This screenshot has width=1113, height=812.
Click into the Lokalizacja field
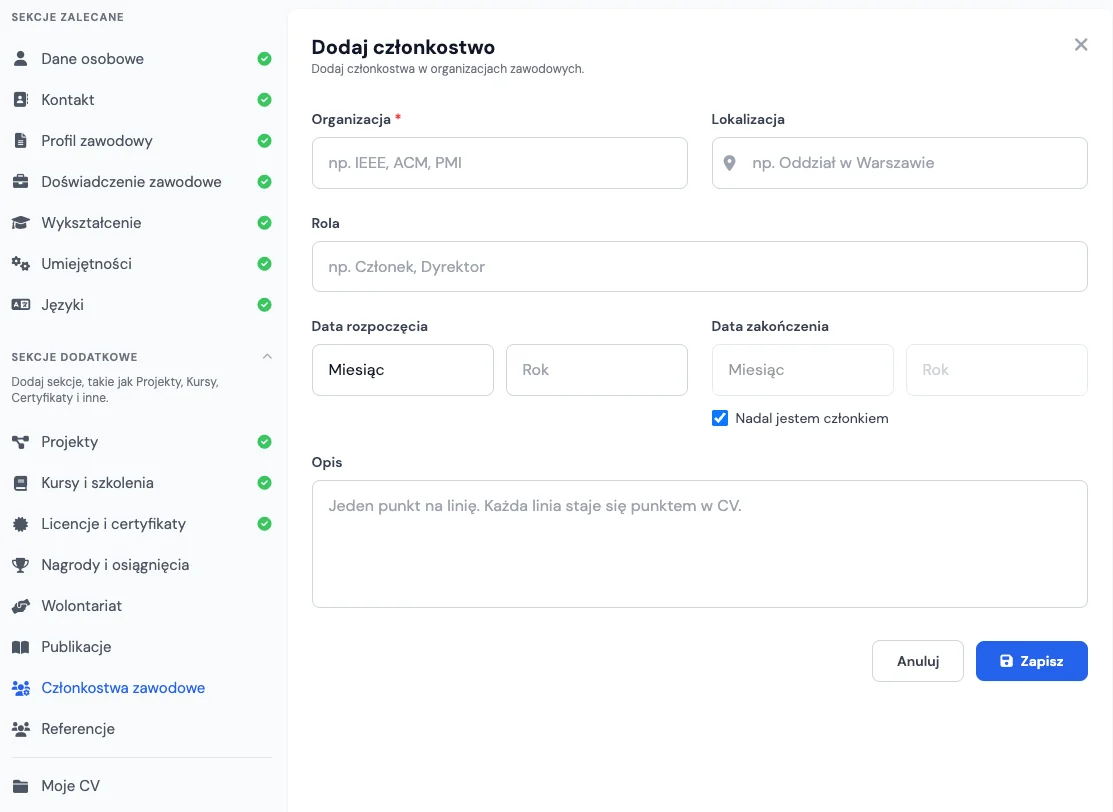[x=899, y=163]
